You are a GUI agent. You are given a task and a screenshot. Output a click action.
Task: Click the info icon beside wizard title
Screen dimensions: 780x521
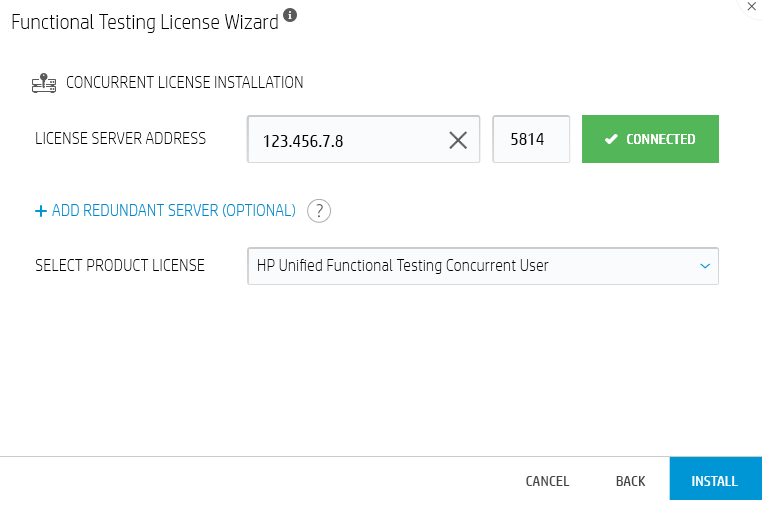coord(290,15)
